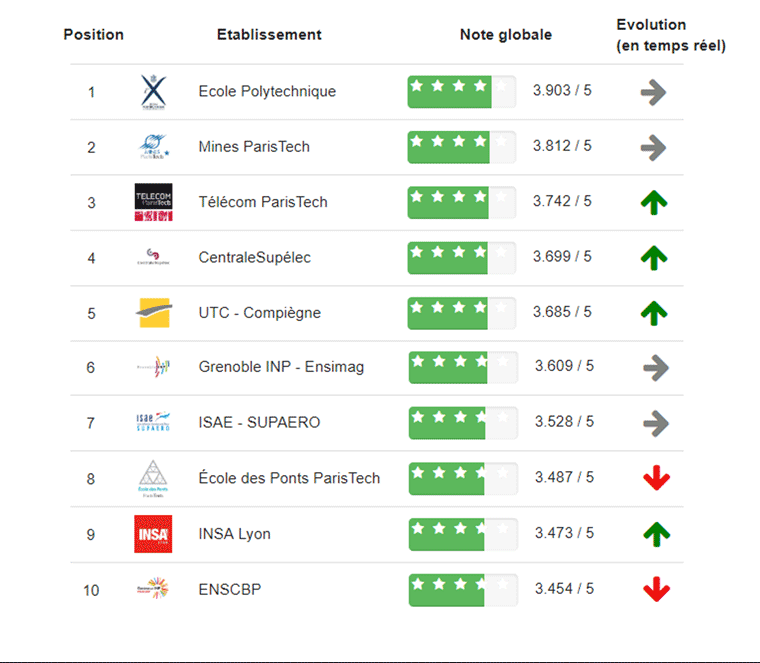Click green up arrow for CentraleSupélec
Screen dimensions: 760x663
click(654, 257)
